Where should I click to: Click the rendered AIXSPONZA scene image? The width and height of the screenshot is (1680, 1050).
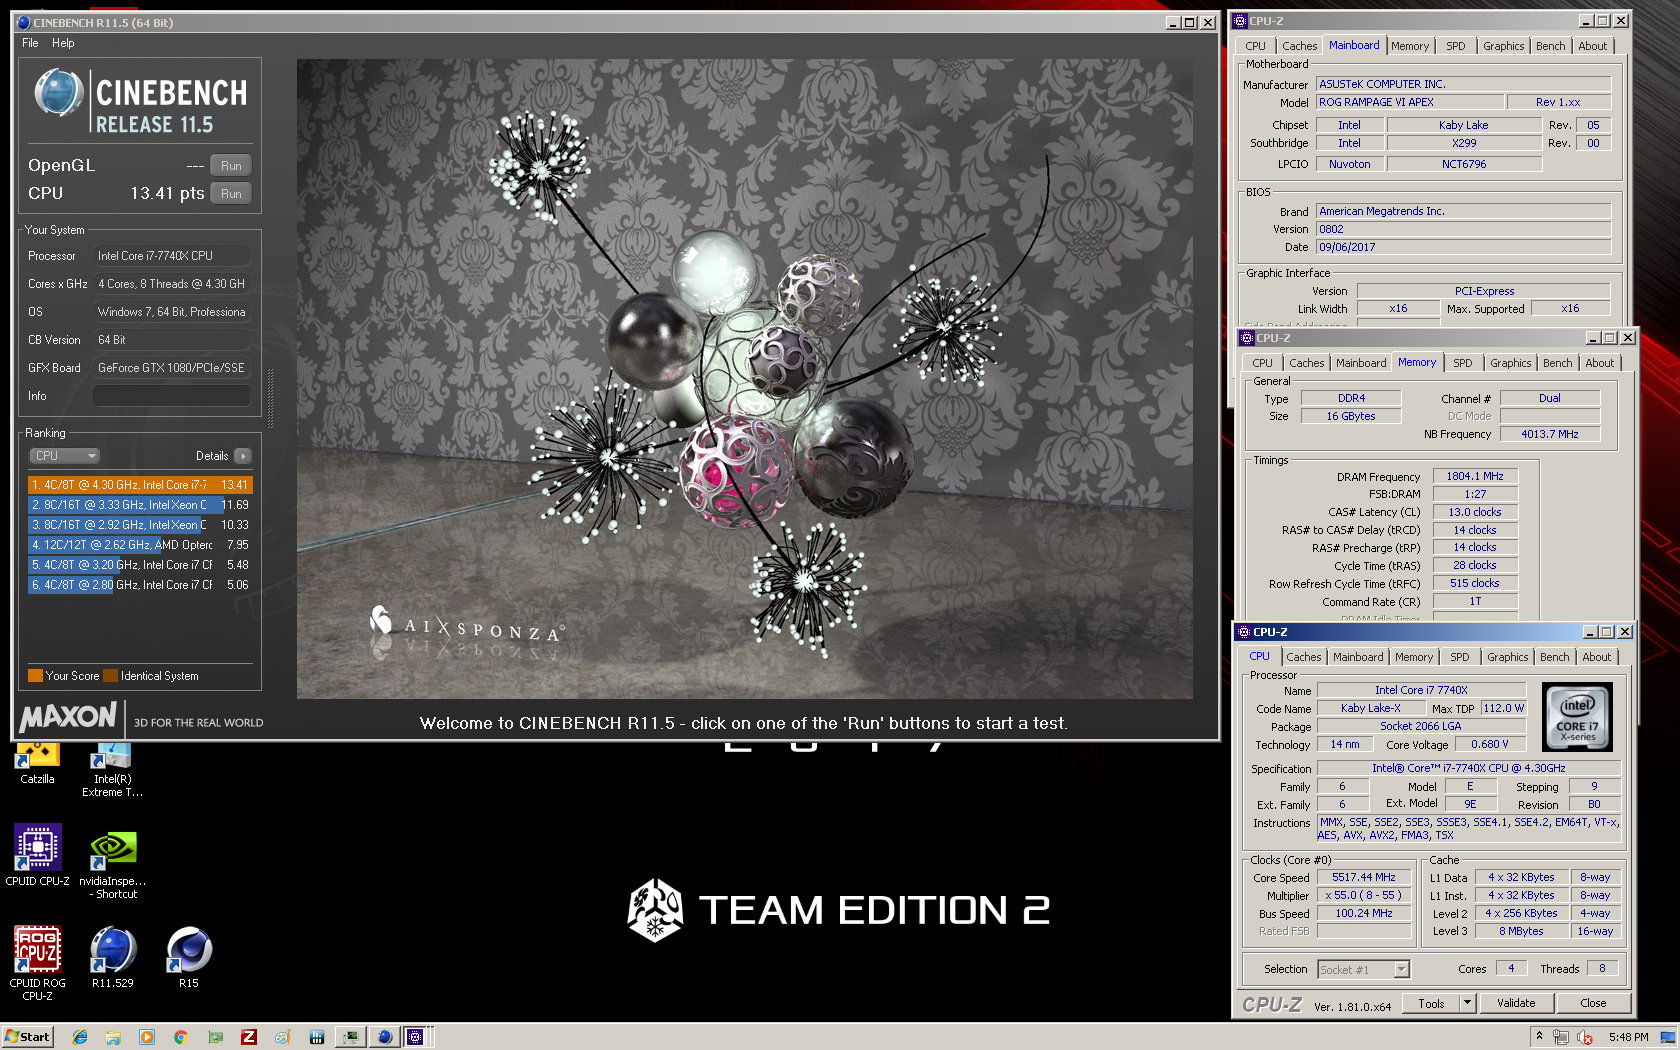744,379
